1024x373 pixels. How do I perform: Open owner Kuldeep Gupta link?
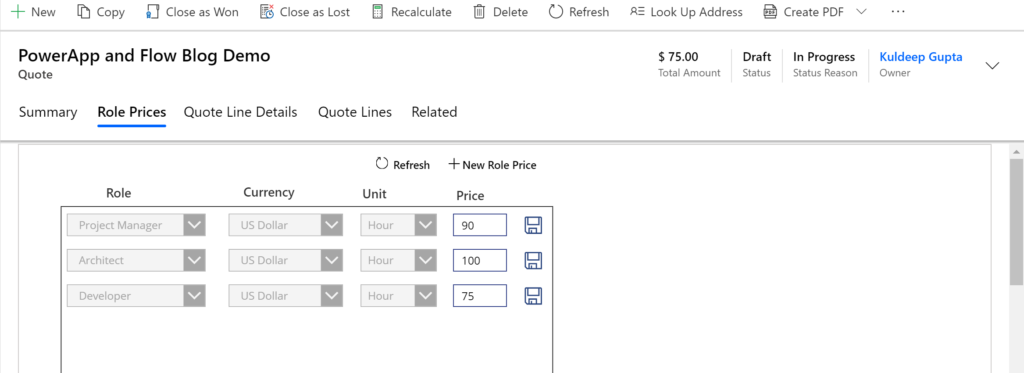pos(921,57)
